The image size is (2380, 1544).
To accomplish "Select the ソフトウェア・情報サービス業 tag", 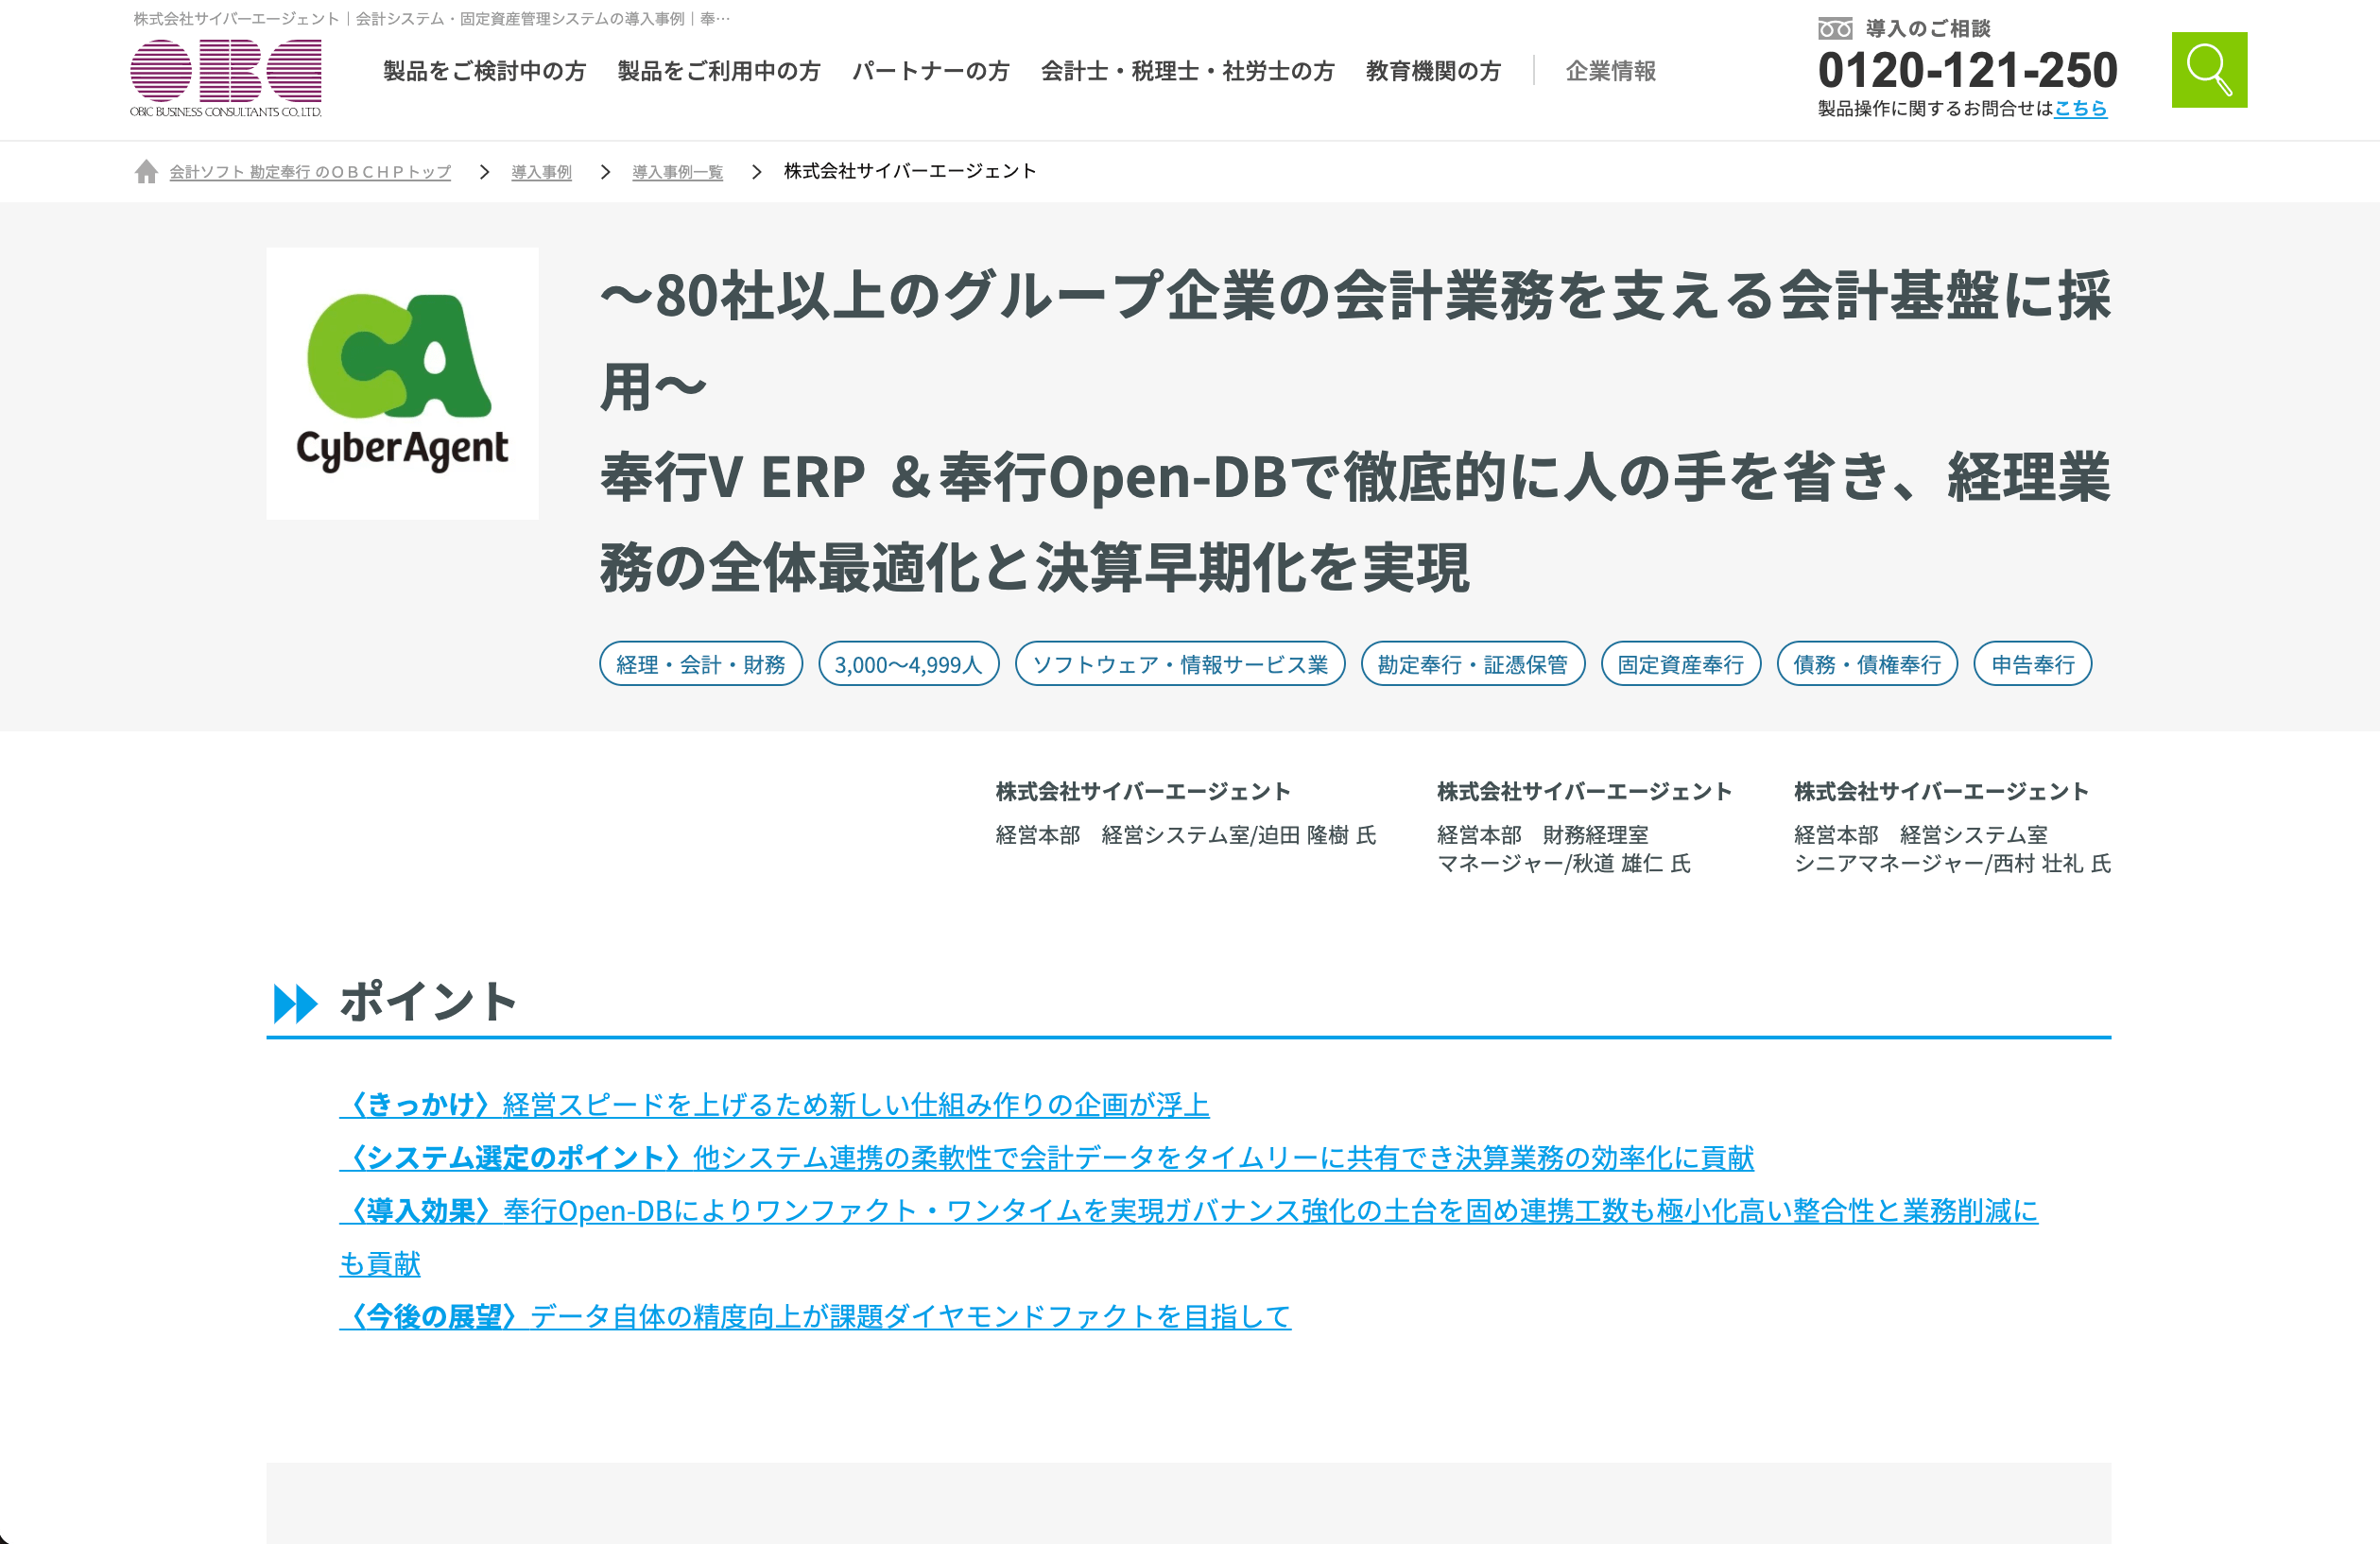I will tap(1179, 664).
